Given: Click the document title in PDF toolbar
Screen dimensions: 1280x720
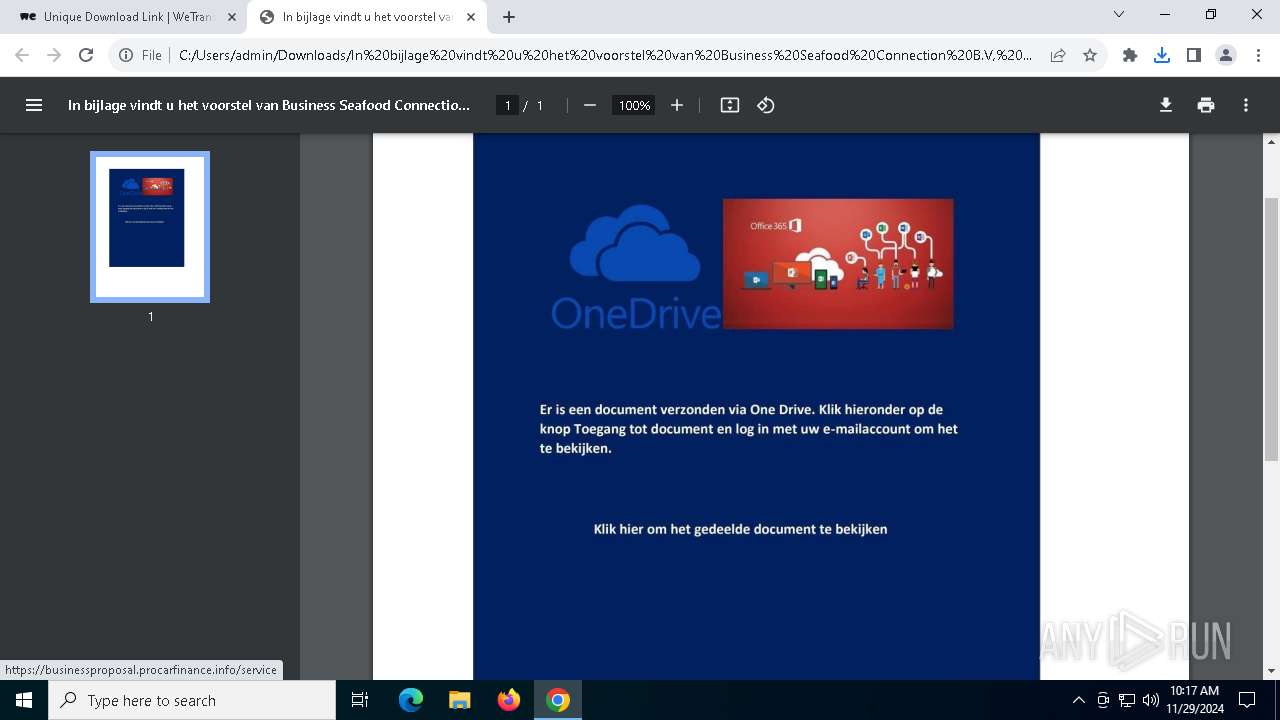Looking at the screenshot, I should 269,105.
